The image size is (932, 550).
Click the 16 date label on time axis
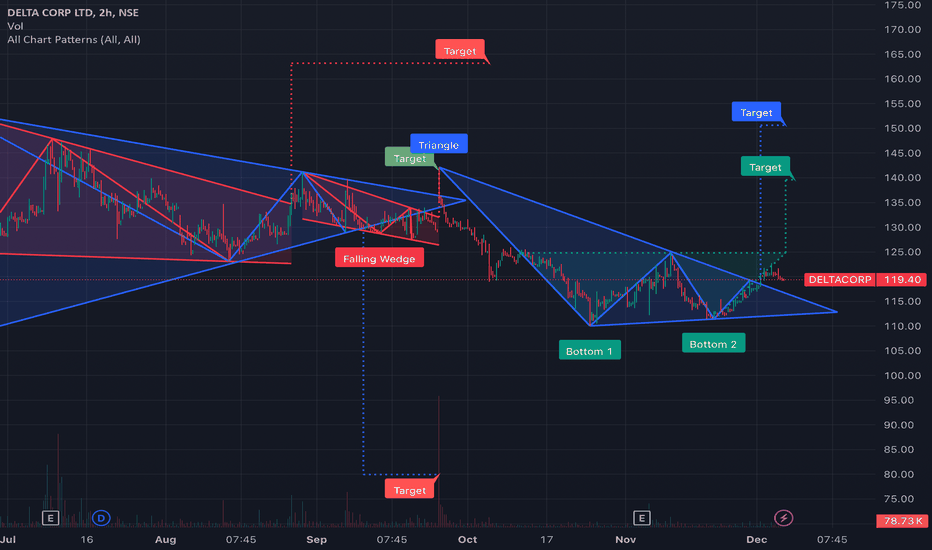pyautogui.click(x=87, y=539)
